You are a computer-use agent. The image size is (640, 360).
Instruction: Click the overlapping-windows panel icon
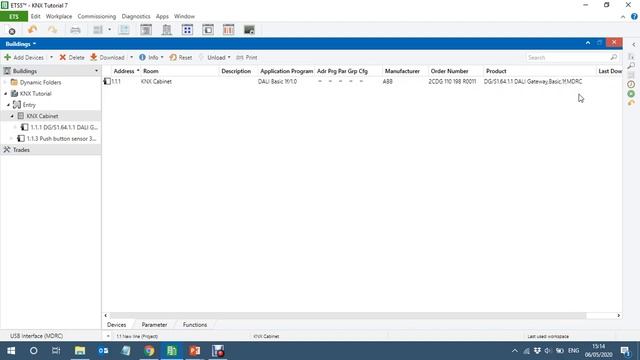(x=208, y=30)
